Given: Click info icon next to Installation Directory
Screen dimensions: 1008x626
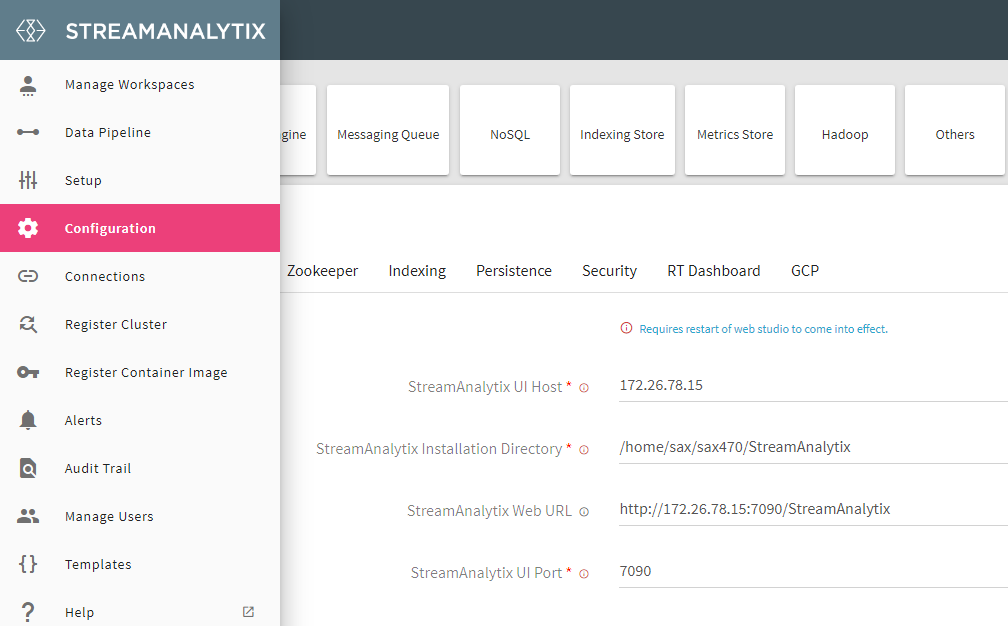Looking at the screenshot, I should (x=584, y=450).
